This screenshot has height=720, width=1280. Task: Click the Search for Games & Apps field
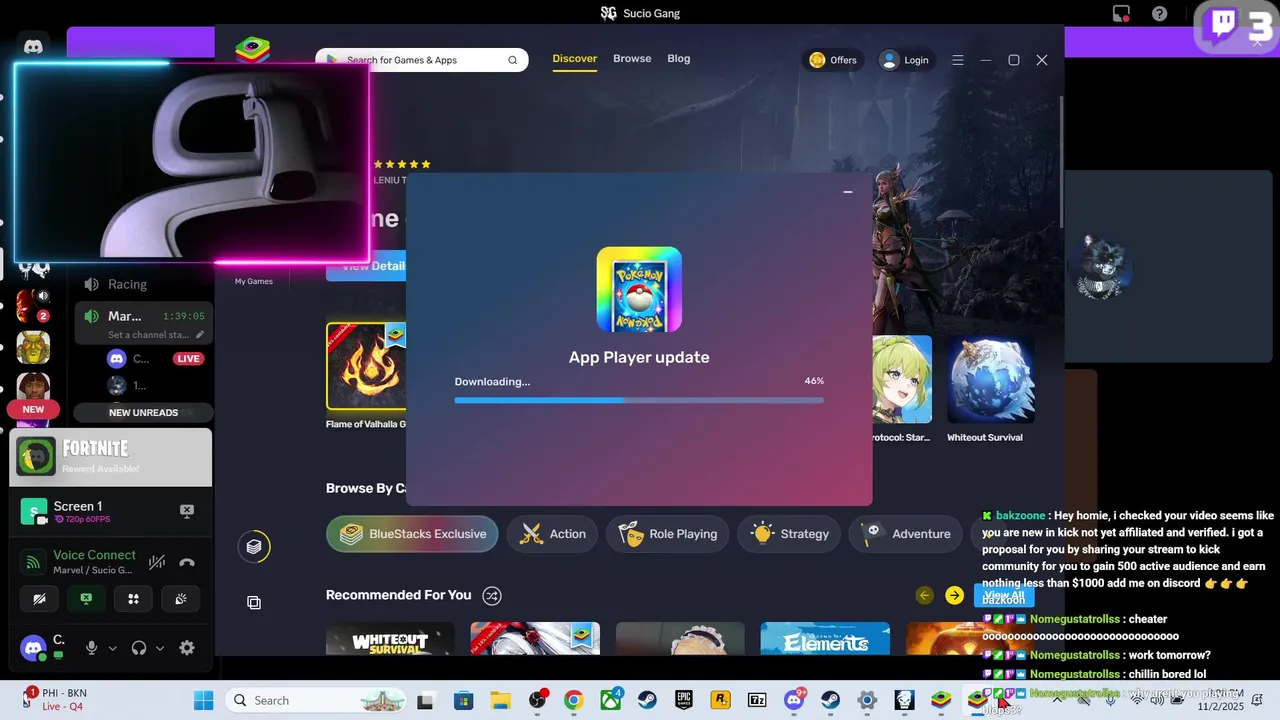point(422,60)
